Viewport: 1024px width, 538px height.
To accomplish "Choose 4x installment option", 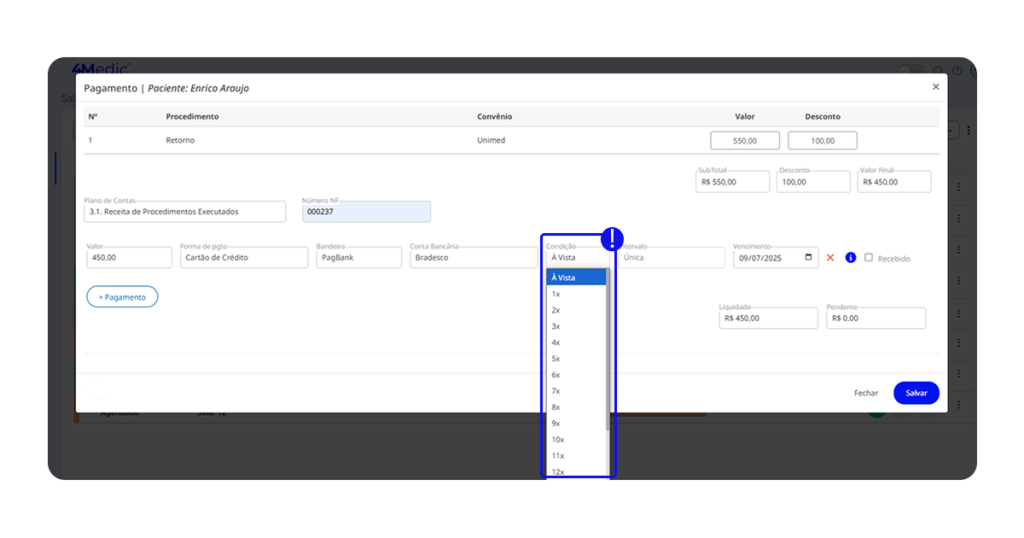I will 577,343.
